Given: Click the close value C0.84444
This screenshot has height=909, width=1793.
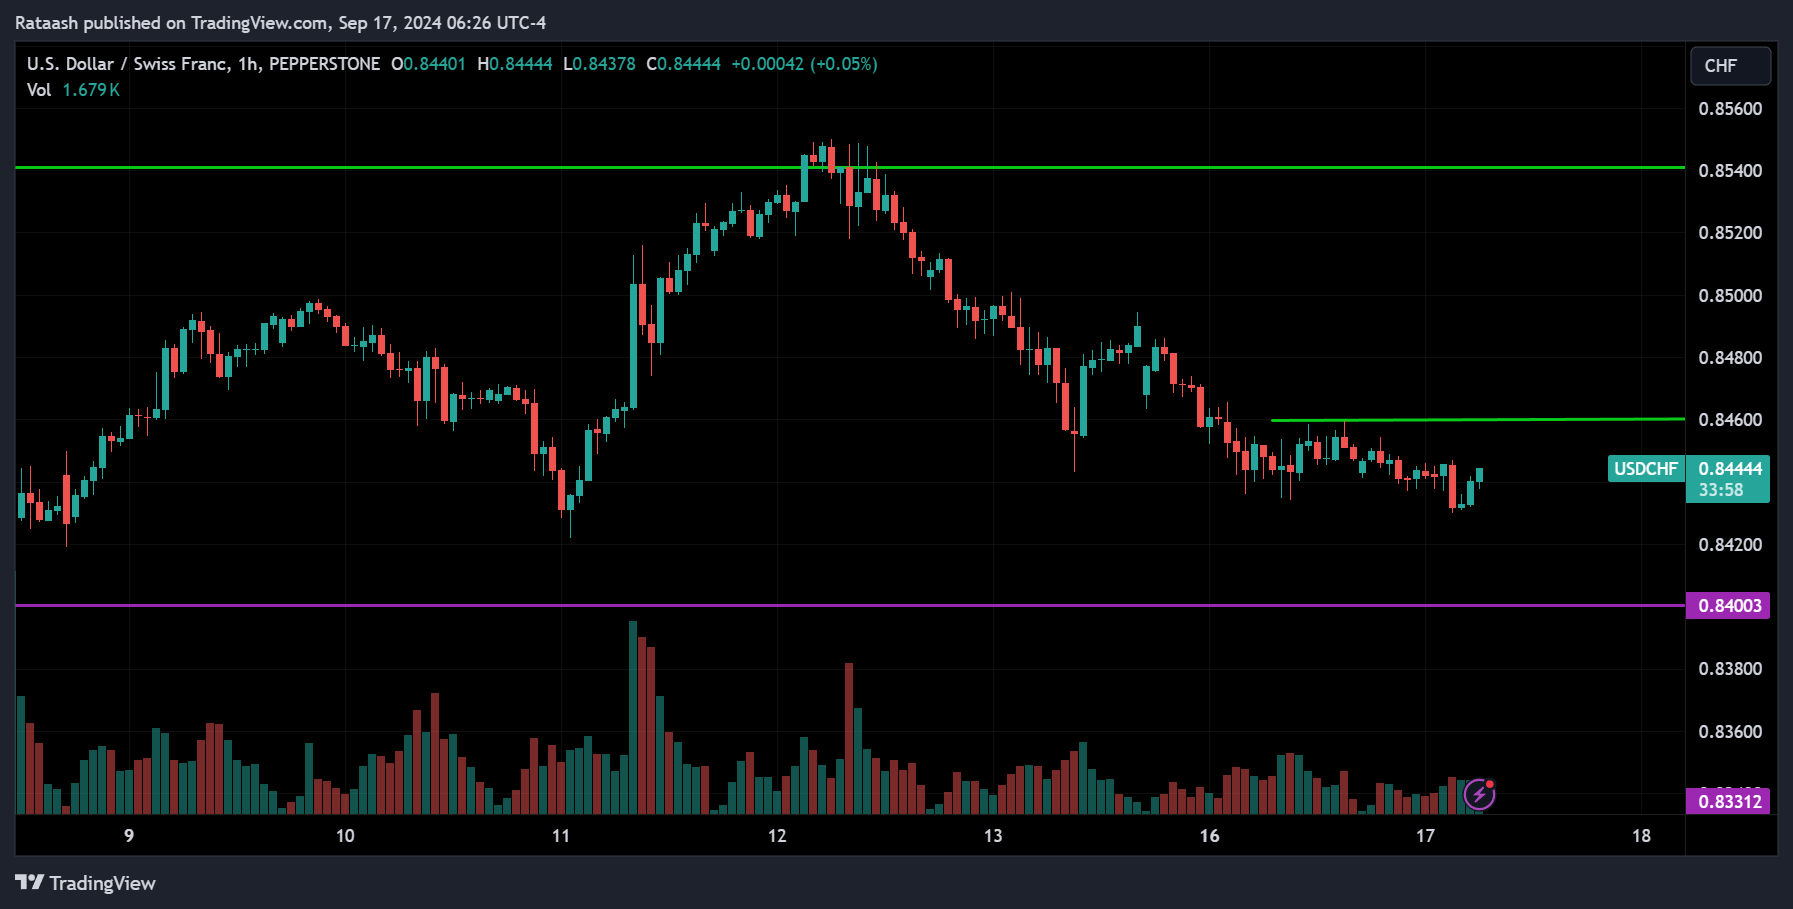Looking at the screenshot, I should coord(683,64).
